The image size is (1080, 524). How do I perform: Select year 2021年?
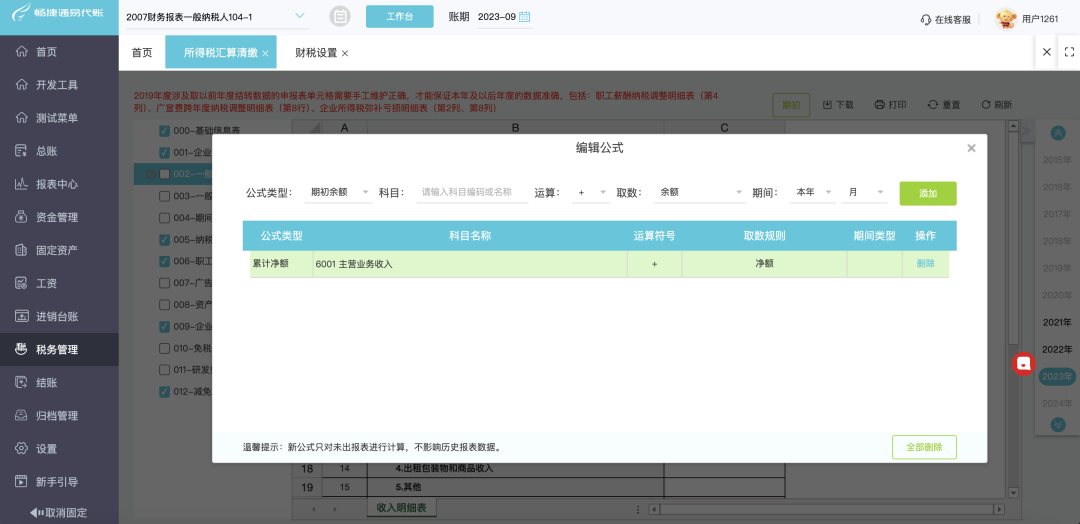coord(1057,322)
